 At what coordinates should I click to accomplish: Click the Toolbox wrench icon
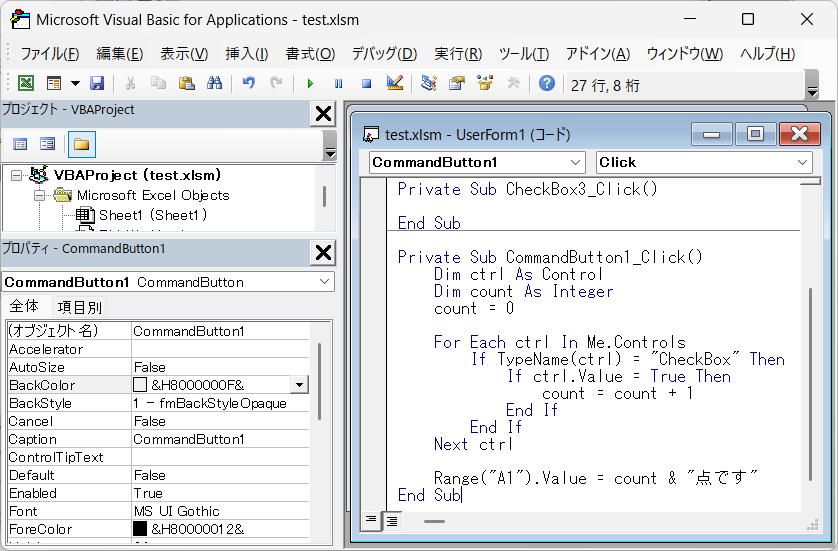point(513,83)
